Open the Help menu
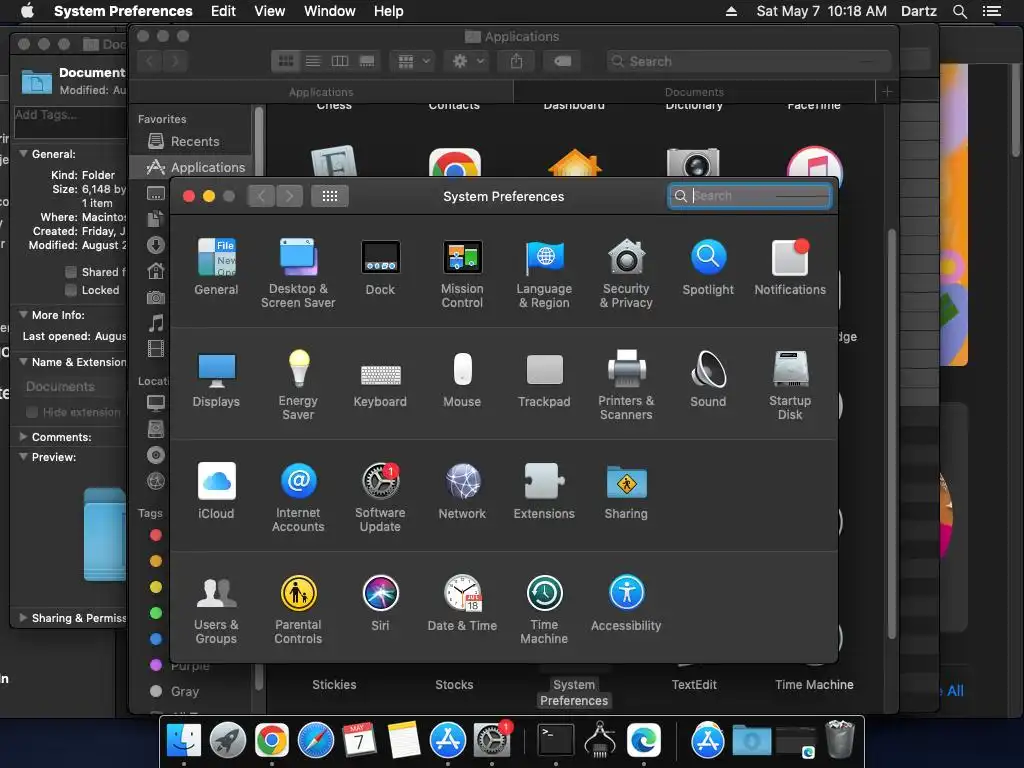 (389, 11)
